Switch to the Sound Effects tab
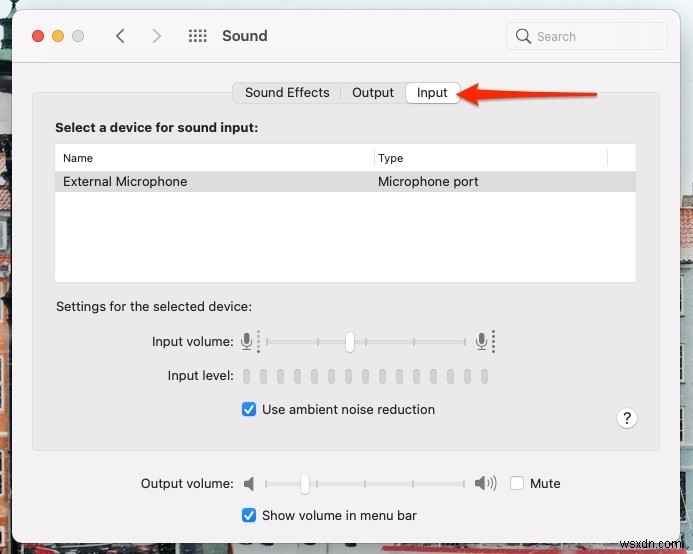Image resolution: width=693 pixels, height=554 pixels. 287,93
